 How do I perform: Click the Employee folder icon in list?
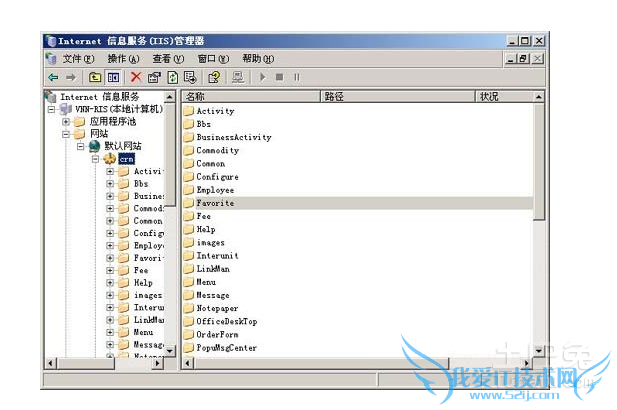pyautogui.click(x=189, y=190)
